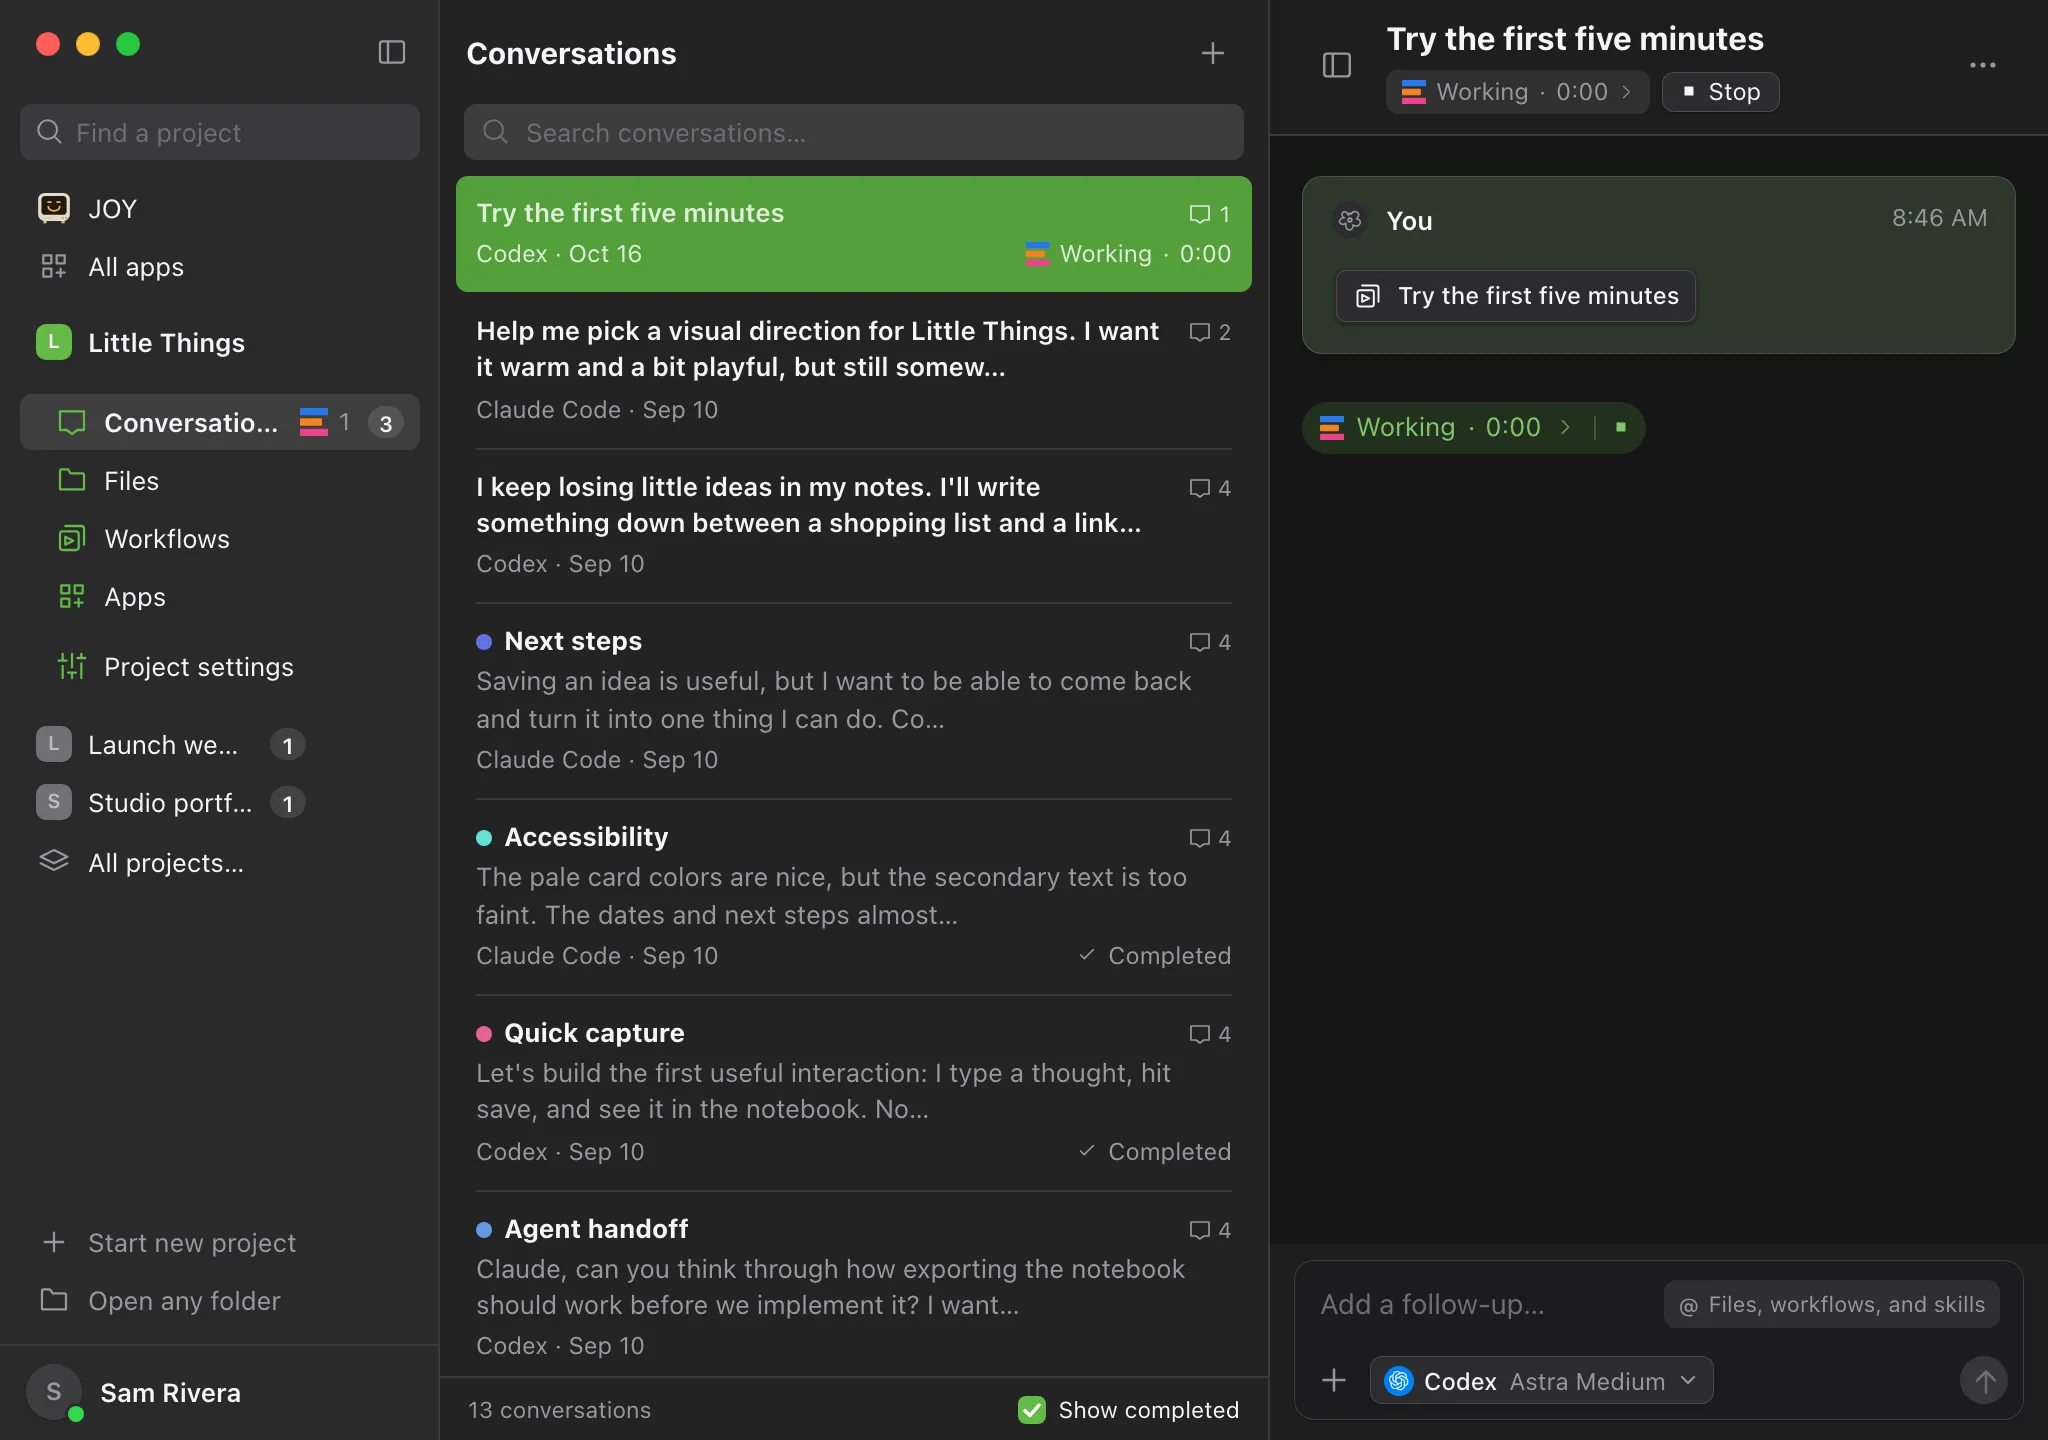Click the add attachment plus icon
Viewport: 2048px width, 1440px height.
(x=1334, y=1381)
